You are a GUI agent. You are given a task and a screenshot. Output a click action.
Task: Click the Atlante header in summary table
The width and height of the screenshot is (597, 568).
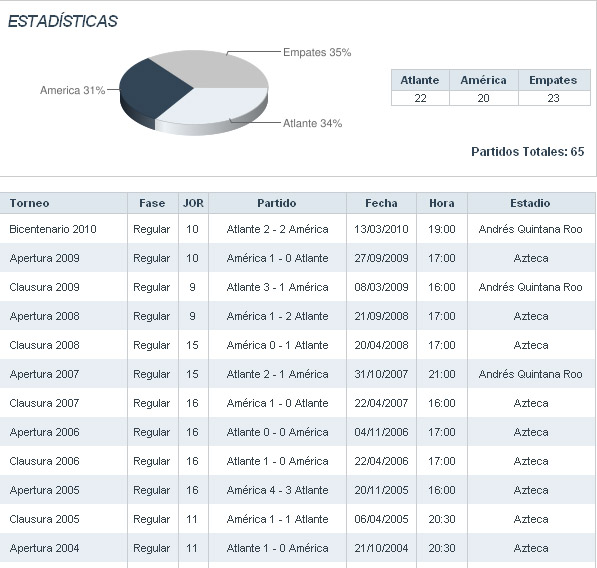coord(420,80)
